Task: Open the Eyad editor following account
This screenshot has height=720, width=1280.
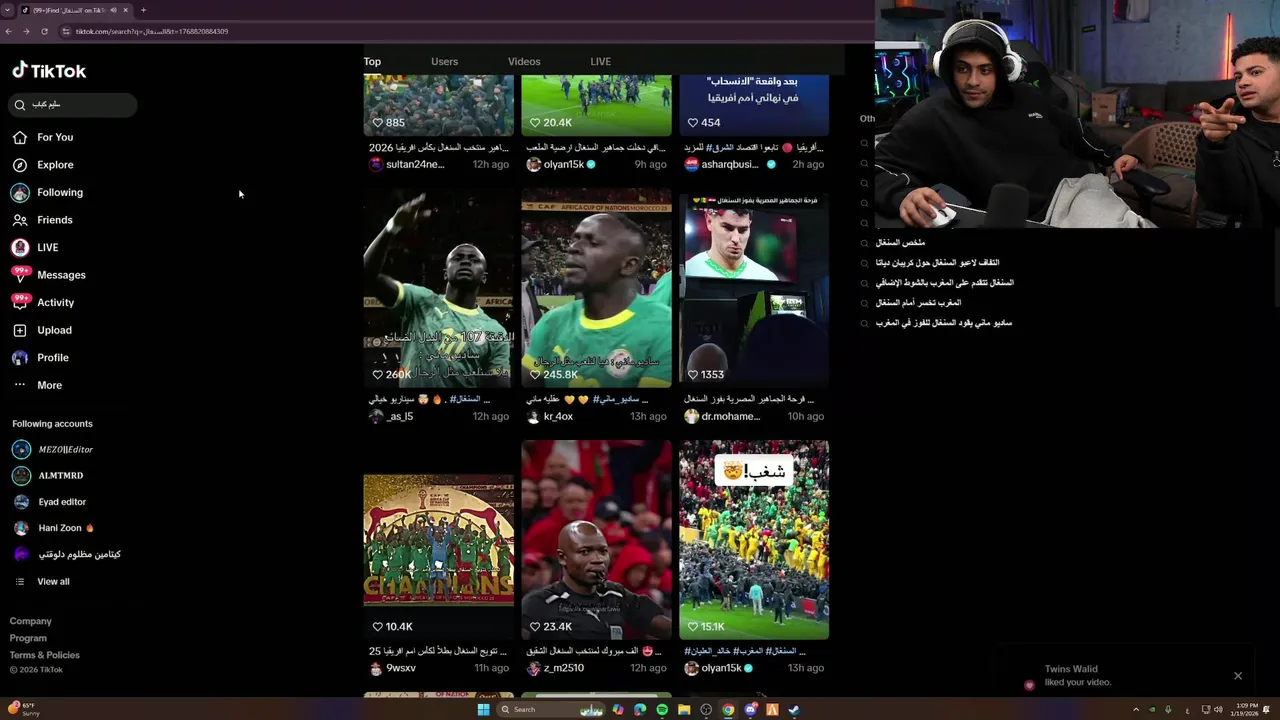Action: tap(49, 502)
